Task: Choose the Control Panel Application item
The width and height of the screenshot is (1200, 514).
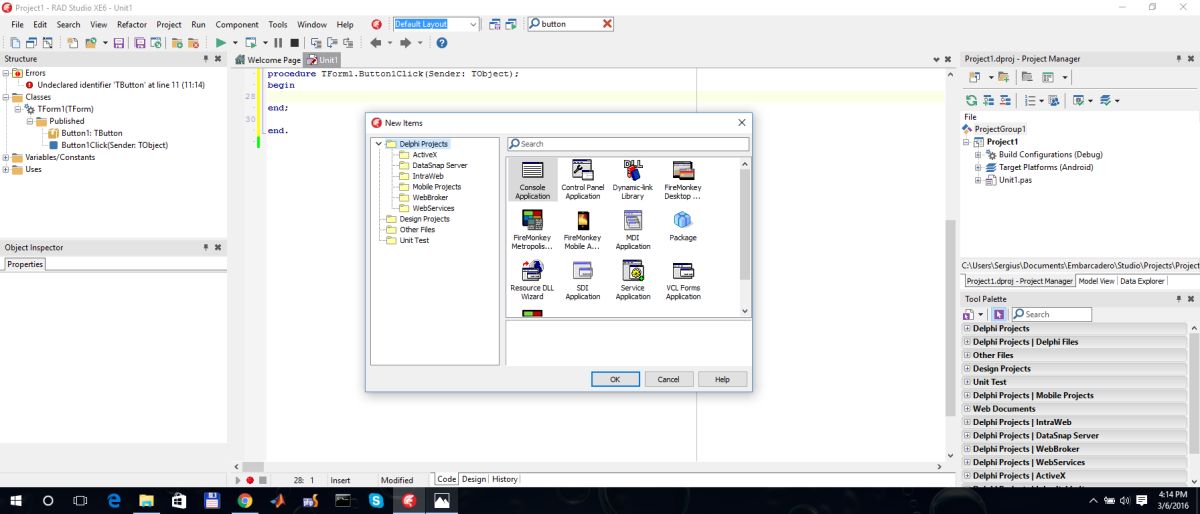Action: [582, 180]
